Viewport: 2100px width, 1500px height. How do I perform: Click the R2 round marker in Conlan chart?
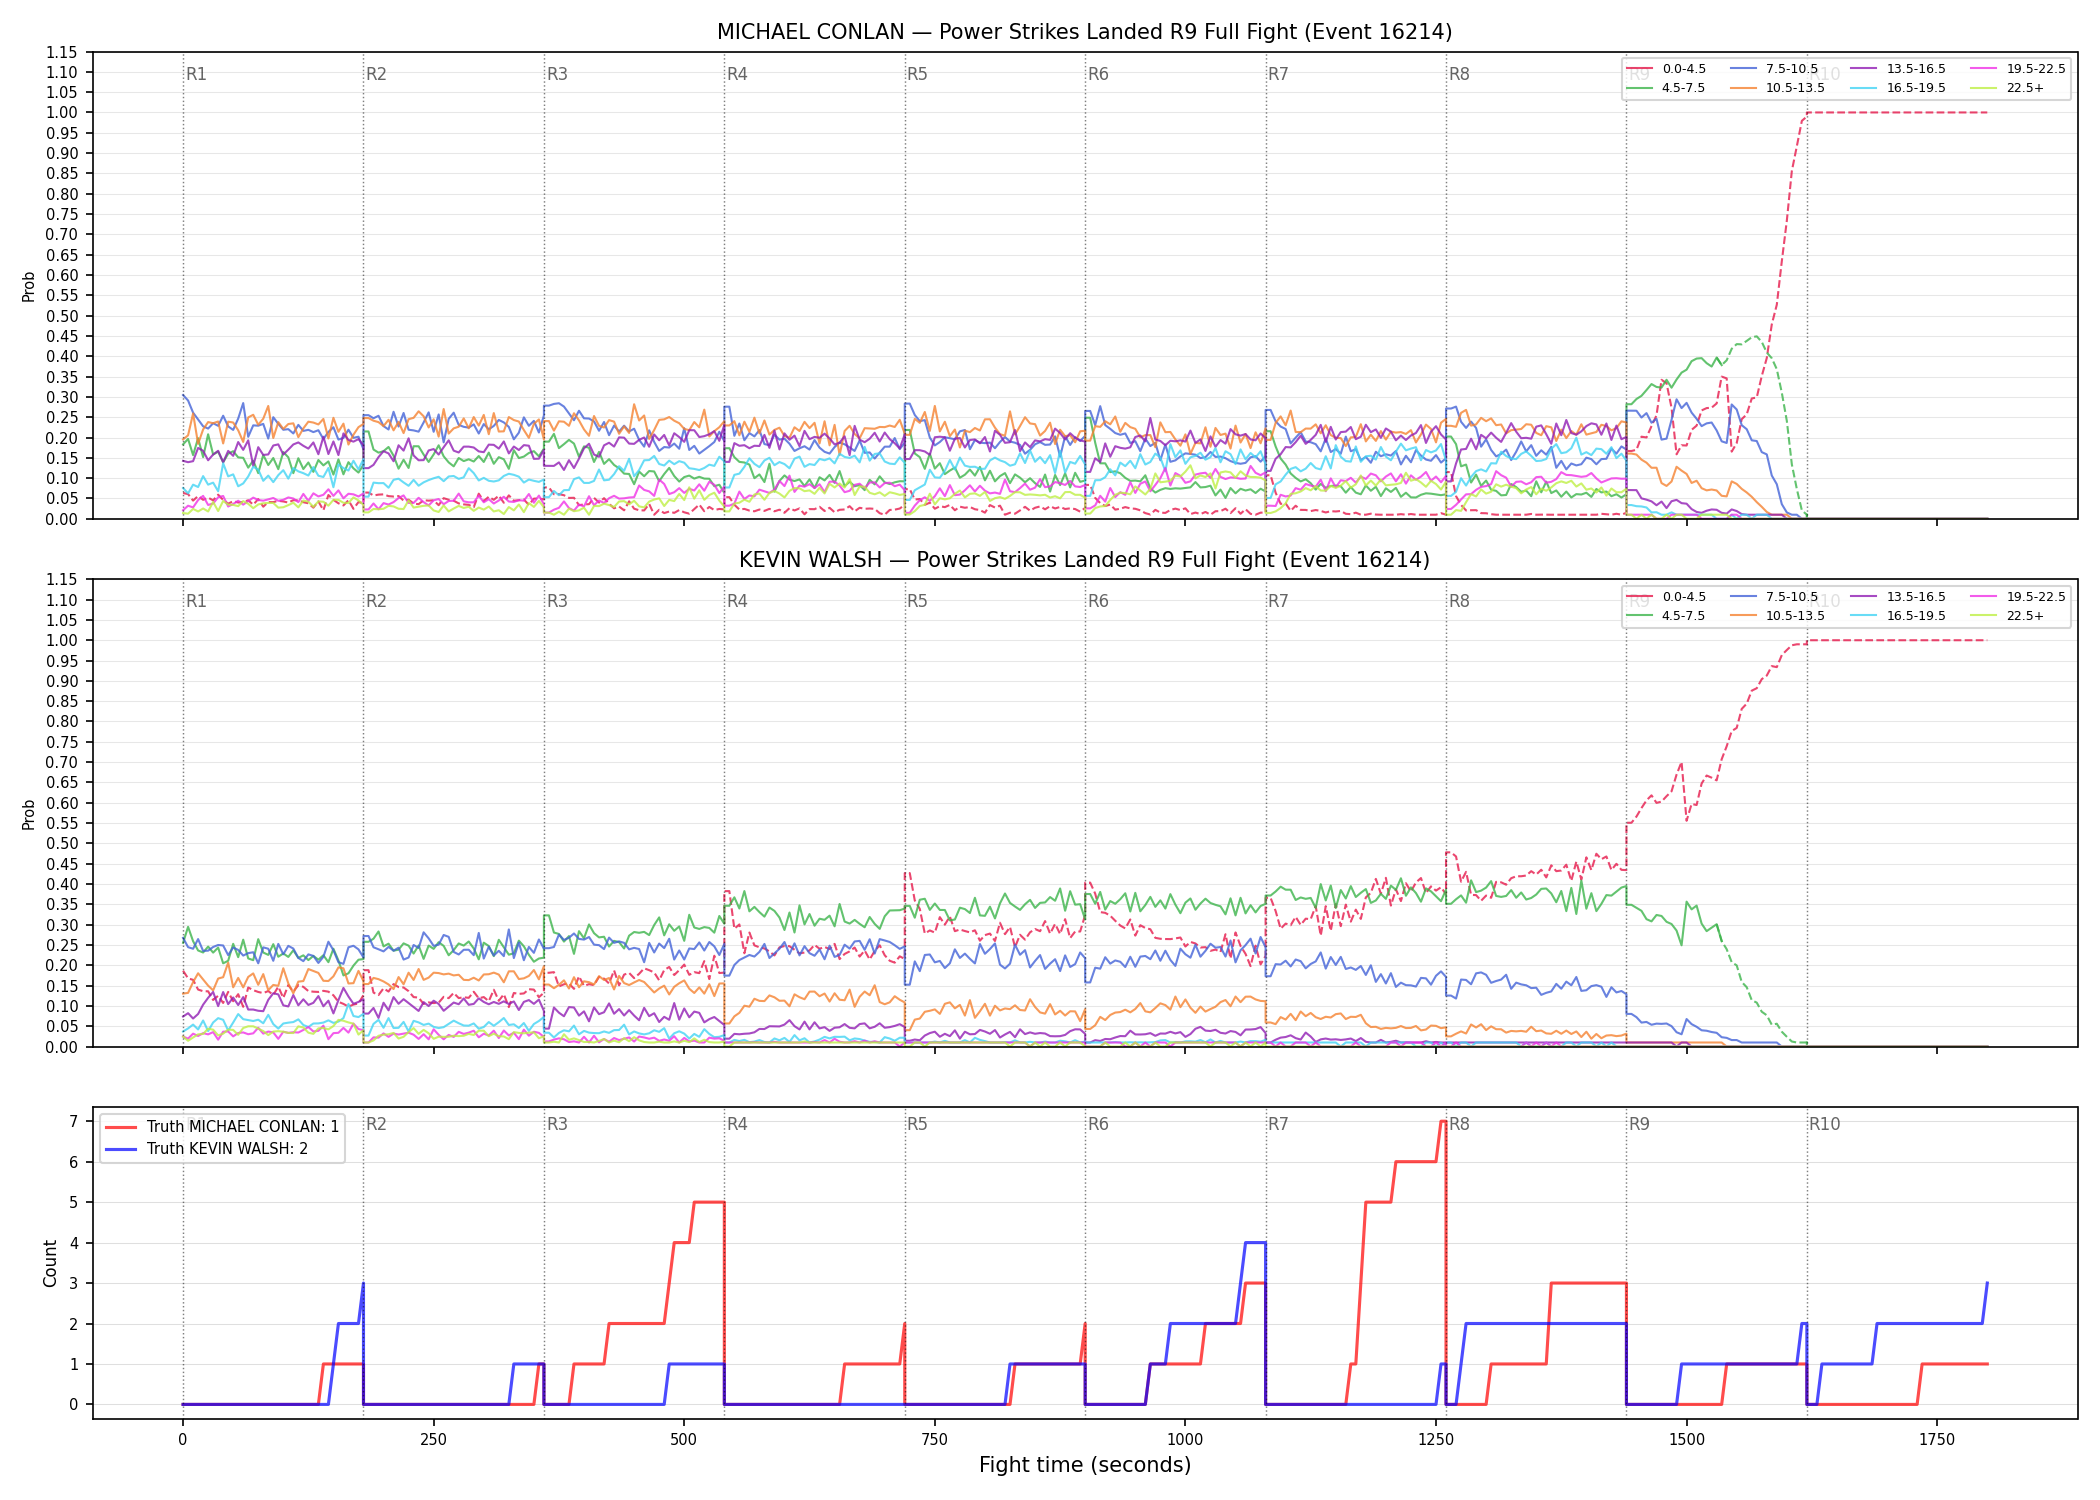[376, 74]
